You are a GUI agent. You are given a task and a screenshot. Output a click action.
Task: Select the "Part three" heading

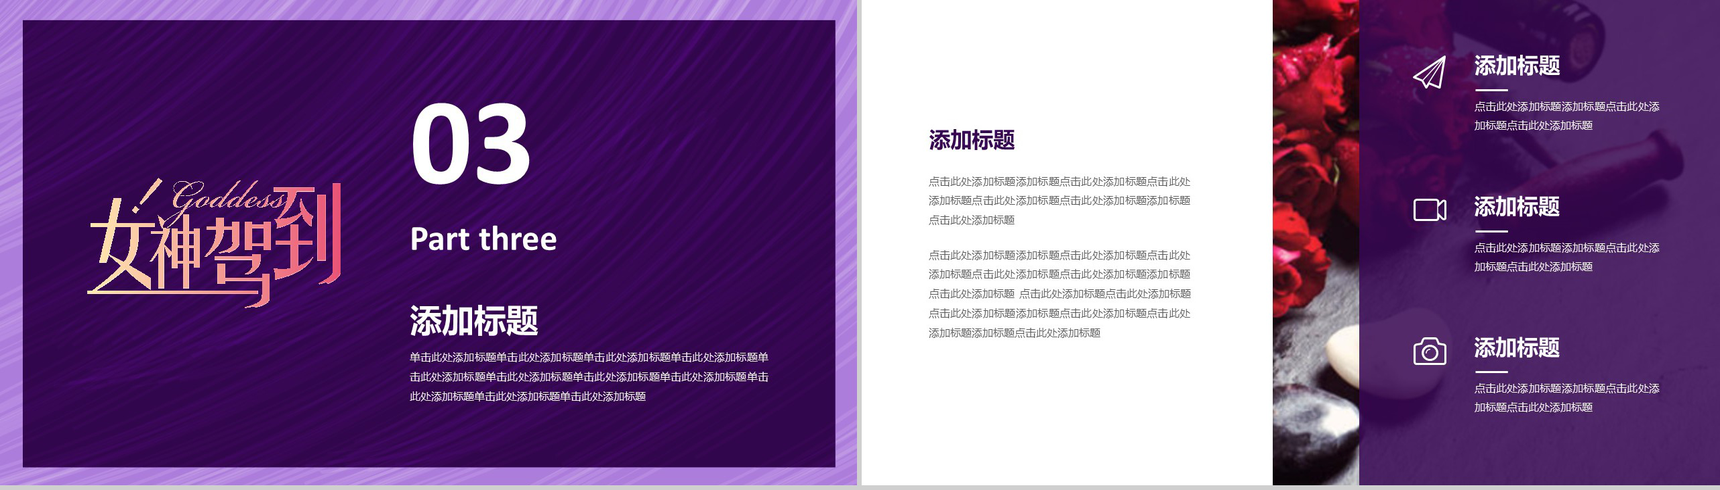[483, 239]
